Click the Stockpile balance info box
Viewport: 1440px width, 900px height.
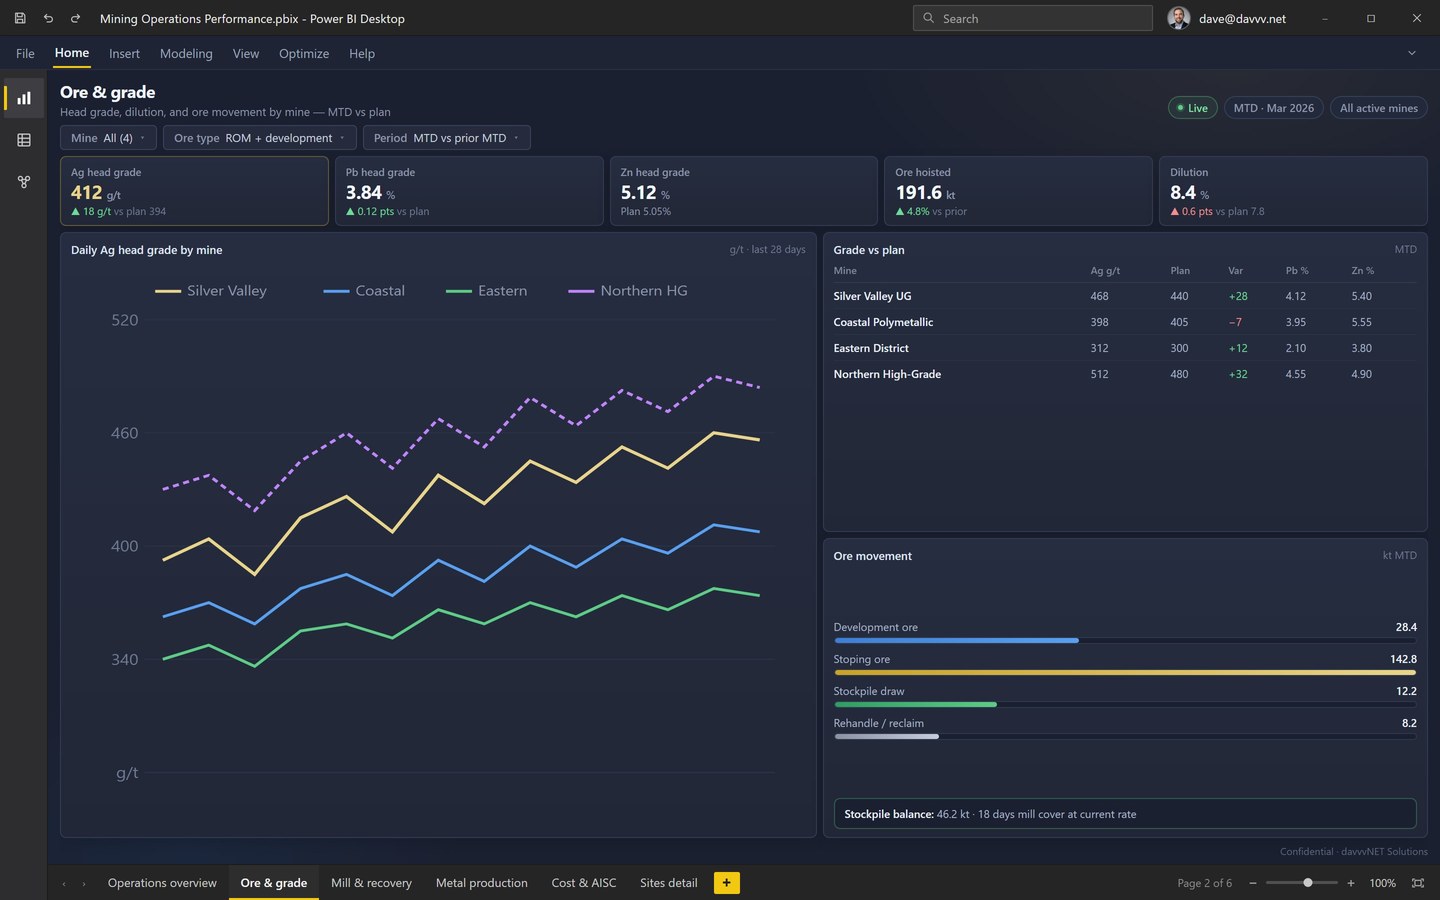(x=1125, y=814)
